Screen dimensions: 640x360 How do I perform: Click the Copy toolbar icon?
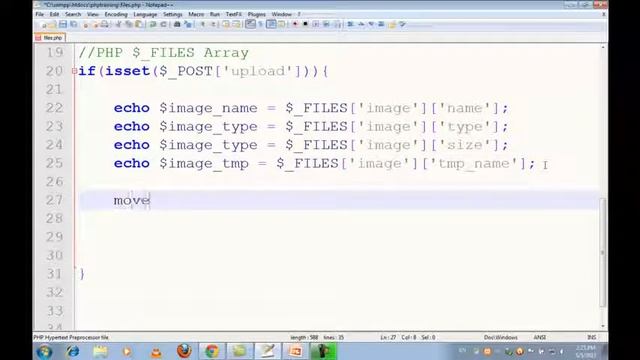(x=129, y=24)
